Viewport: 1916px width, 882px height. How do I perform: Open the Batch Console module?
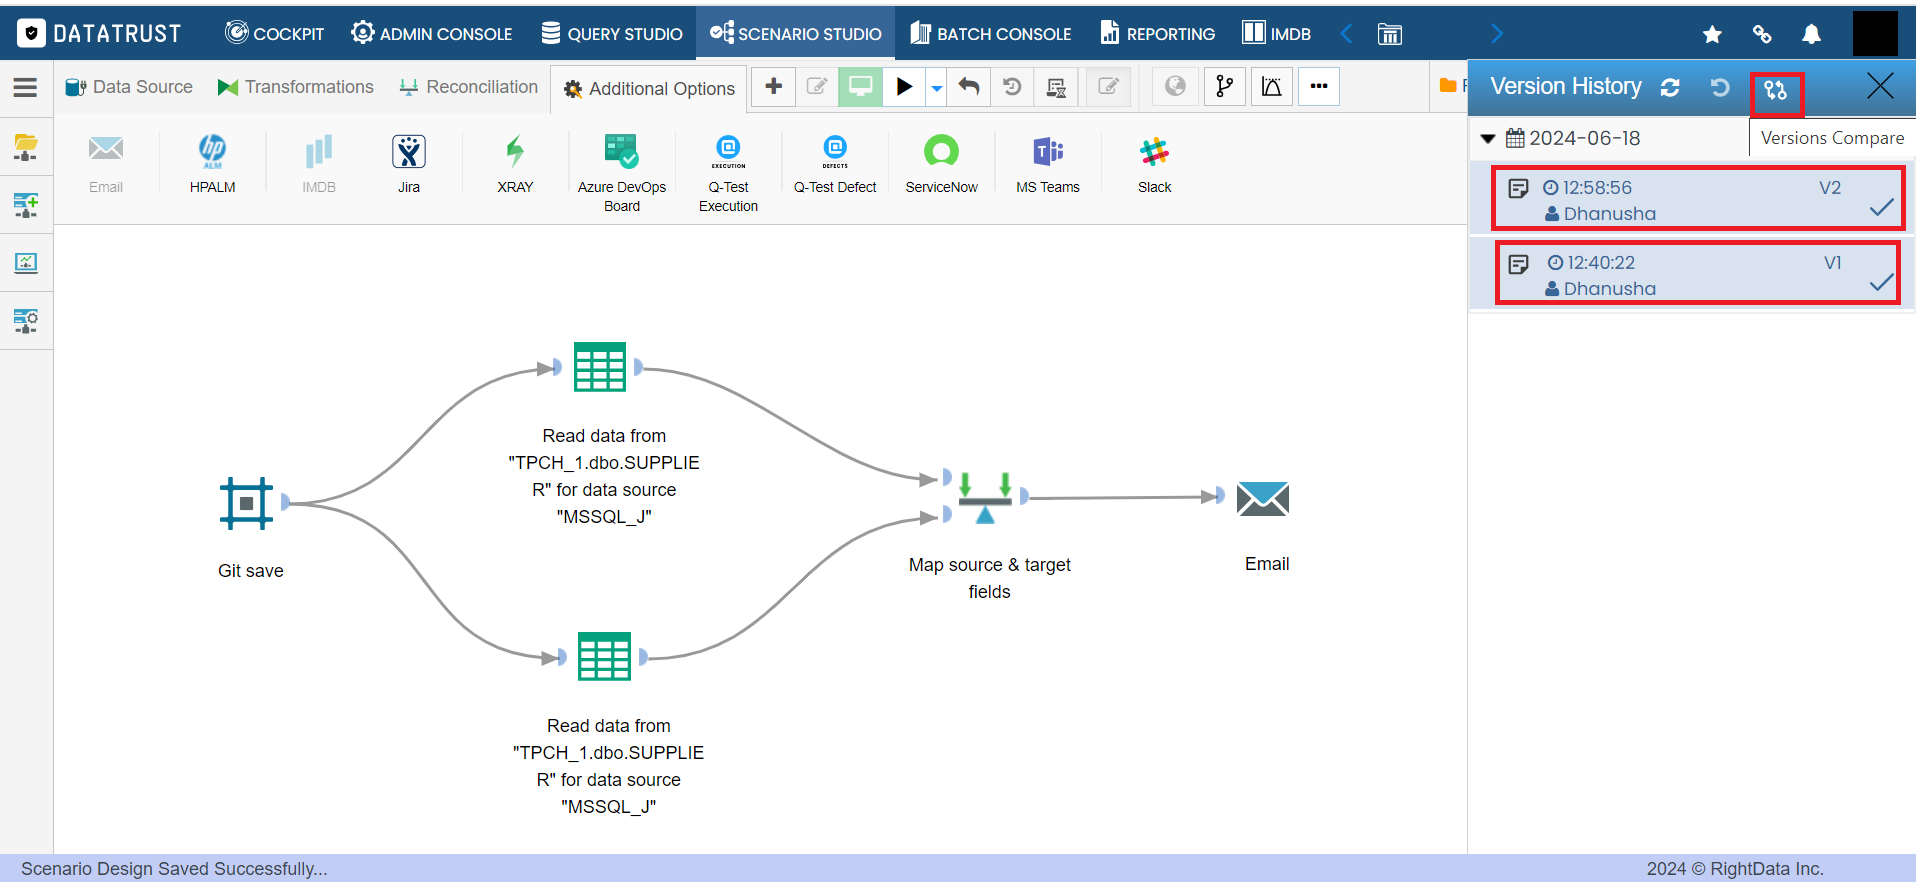coord(990,33)
